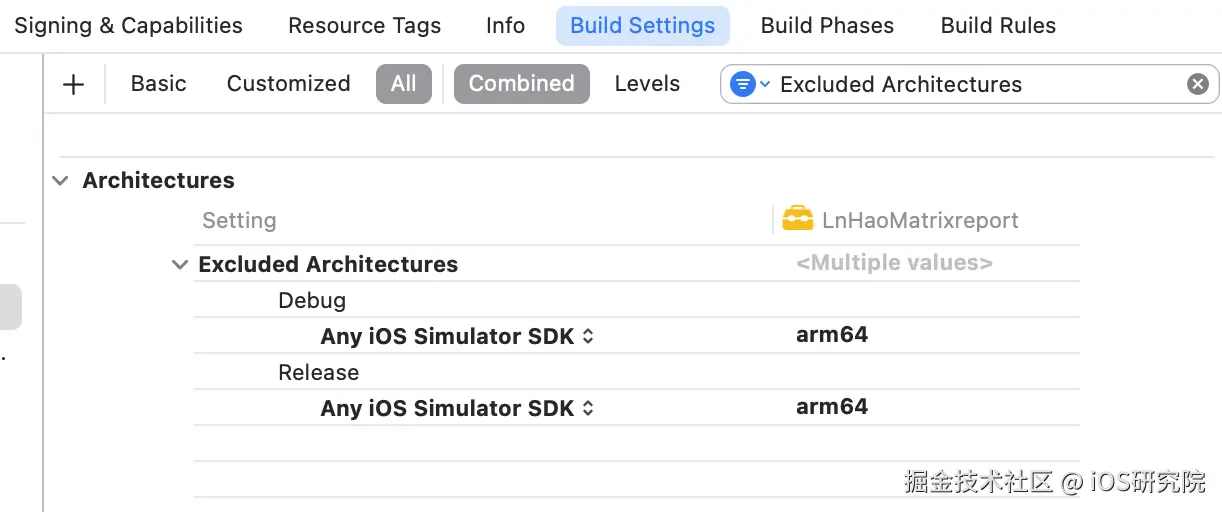Switch to Combined settings view
Screen dimensions: 1222x512
[521, 84]
